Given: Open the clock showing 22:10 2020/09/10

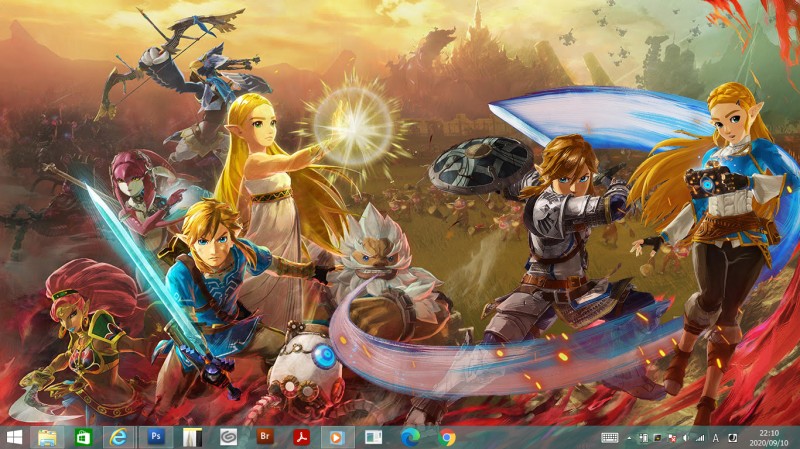Looking at the screenshot, I should click(769, 438).
